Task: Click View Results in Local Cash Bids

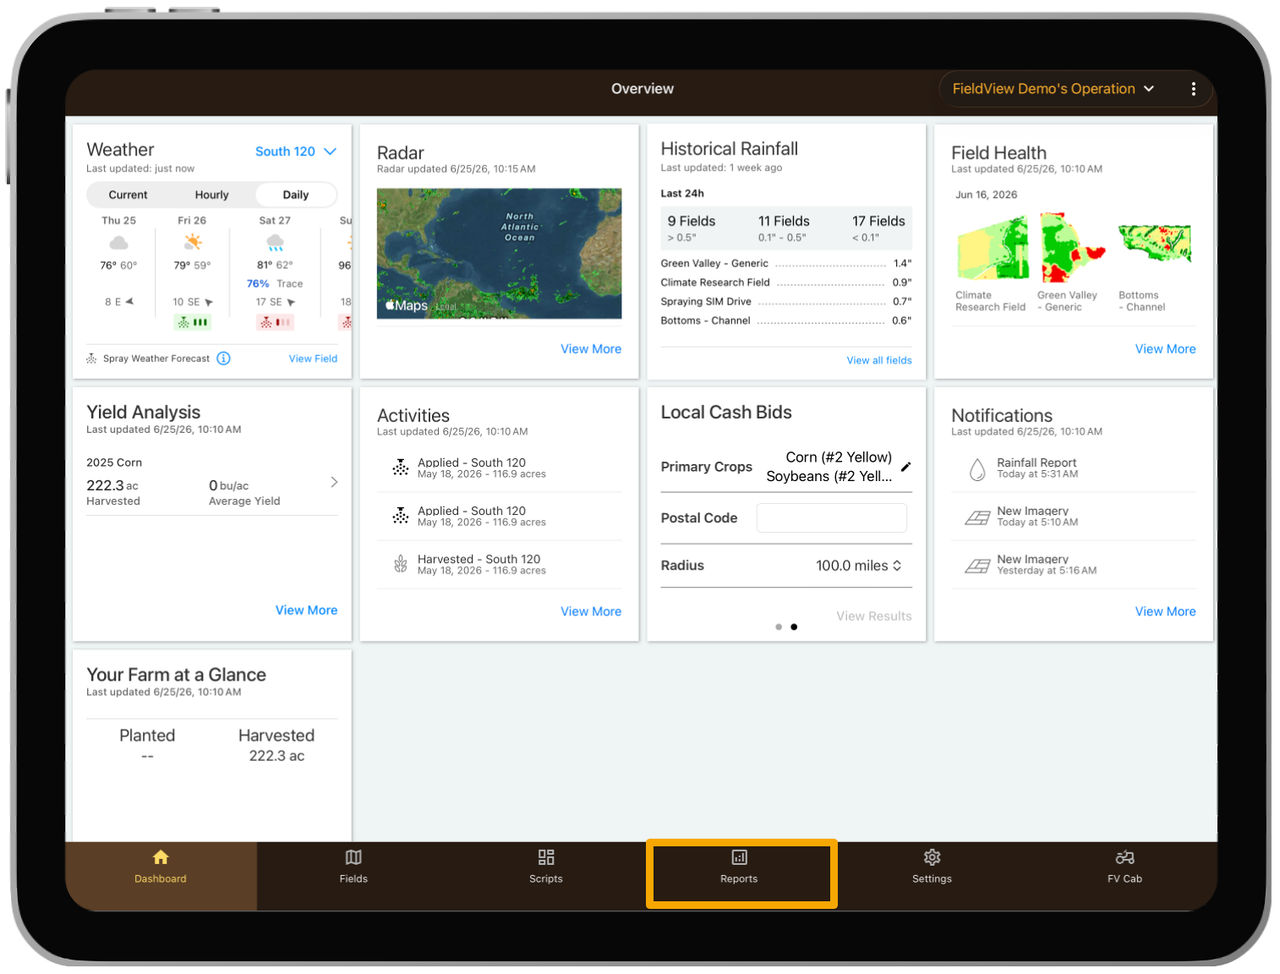Action: (874, 616)
